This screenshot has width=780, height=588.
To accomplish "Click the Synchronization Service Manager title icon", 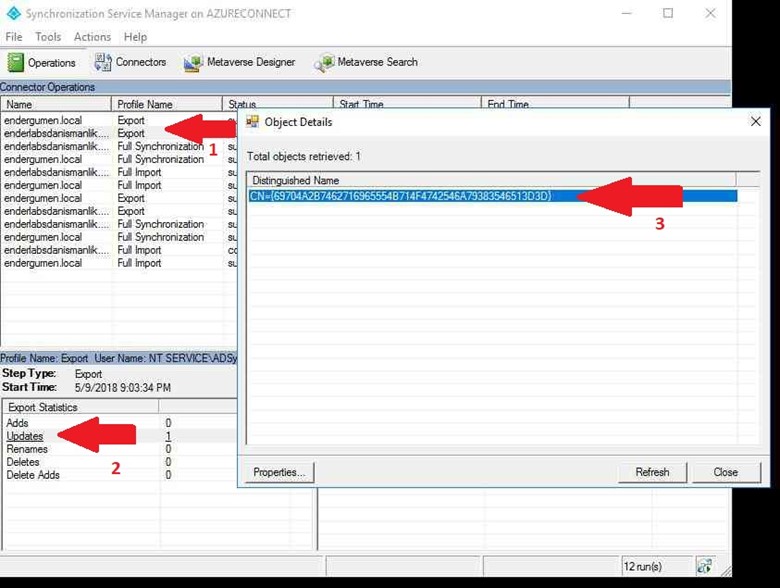I will pyautogui.click(x=13, y=14).
